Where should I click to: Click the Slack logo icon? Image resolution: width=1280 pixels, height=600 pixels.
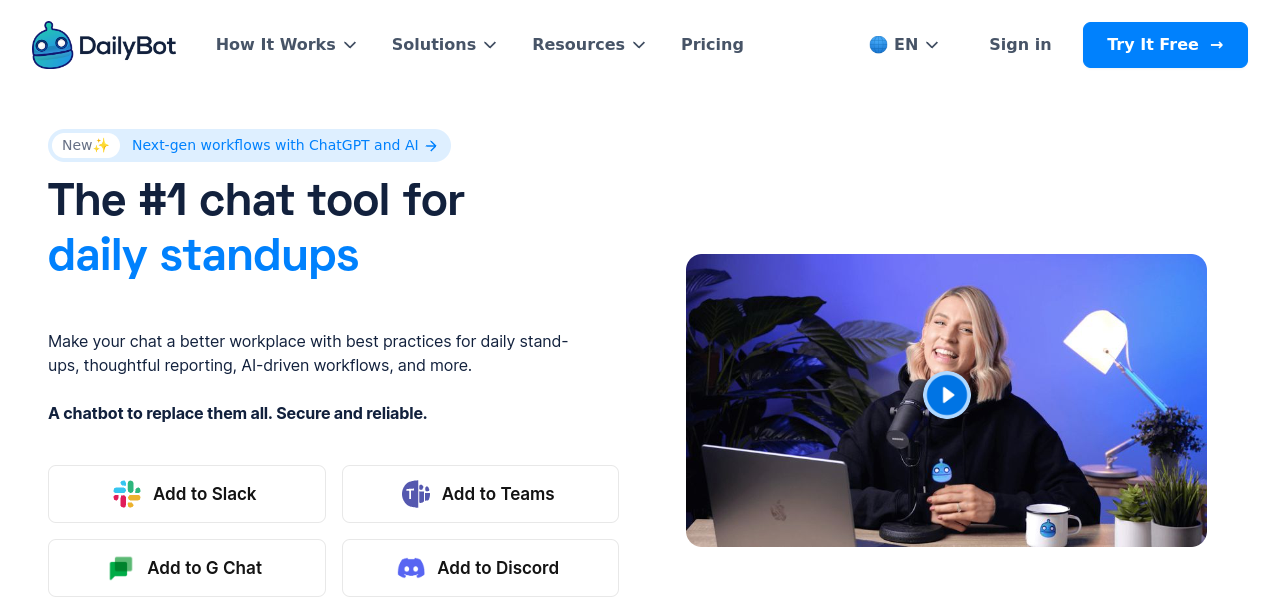coord(127,494)
